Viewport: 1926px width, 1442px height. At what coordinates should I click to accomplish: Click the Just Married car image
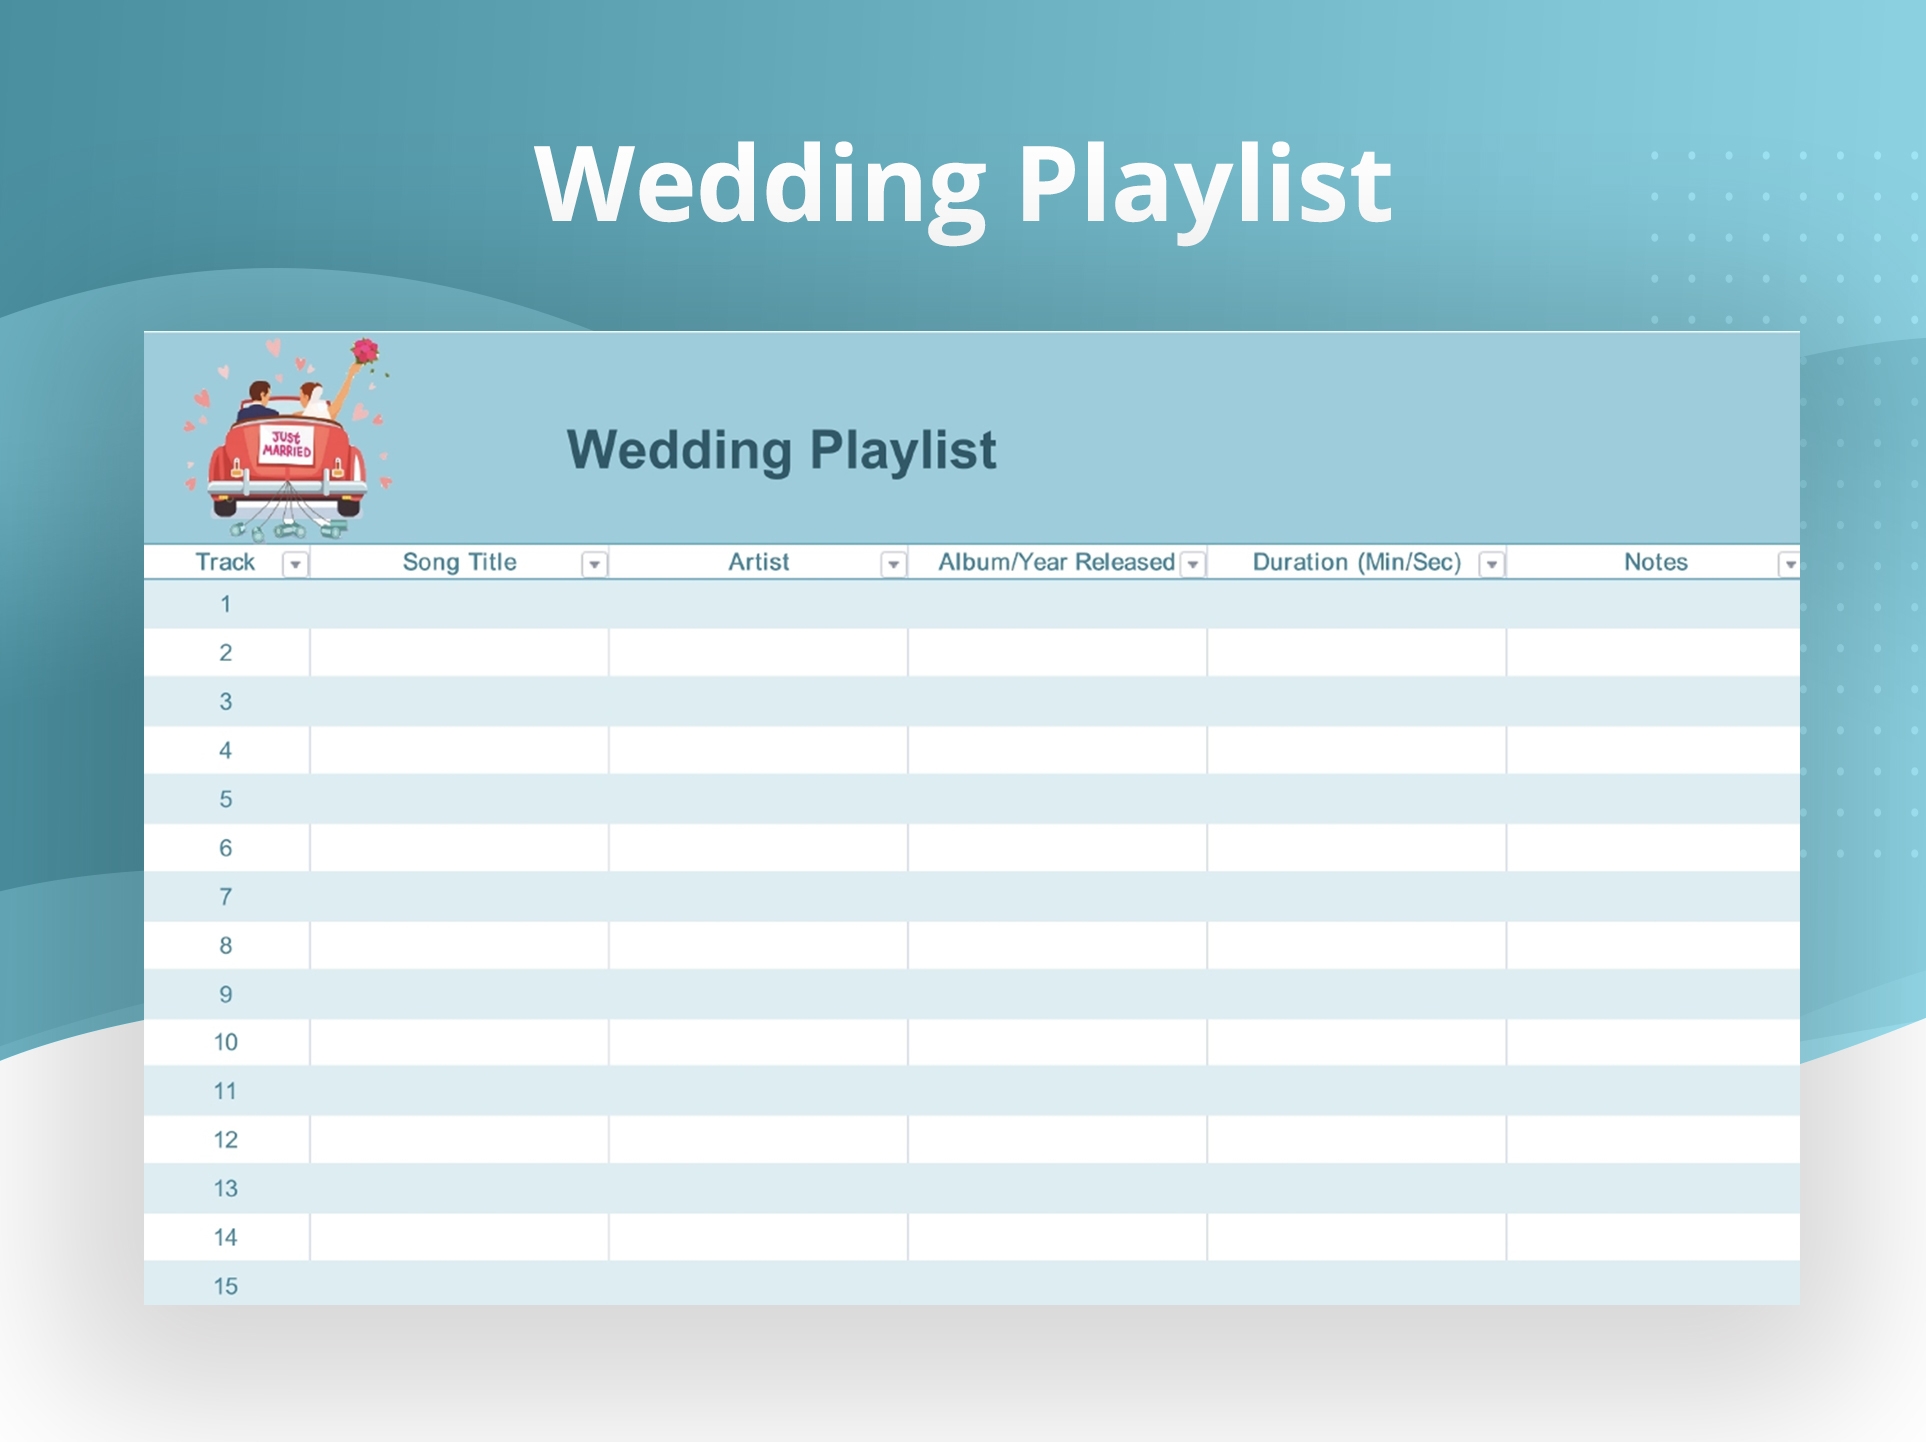point(288,441)
